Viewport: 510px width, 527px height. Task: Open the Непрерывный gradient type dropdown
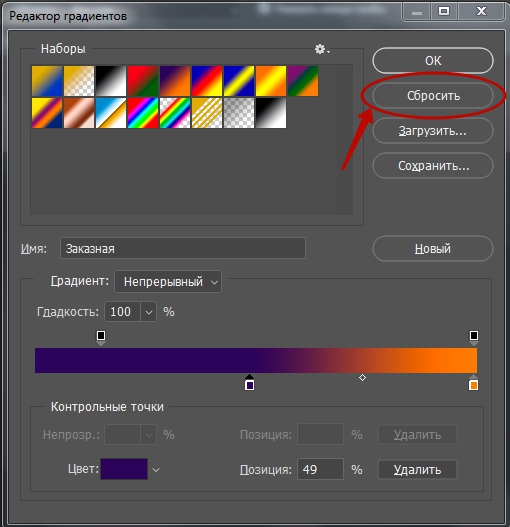pos(168,282)
